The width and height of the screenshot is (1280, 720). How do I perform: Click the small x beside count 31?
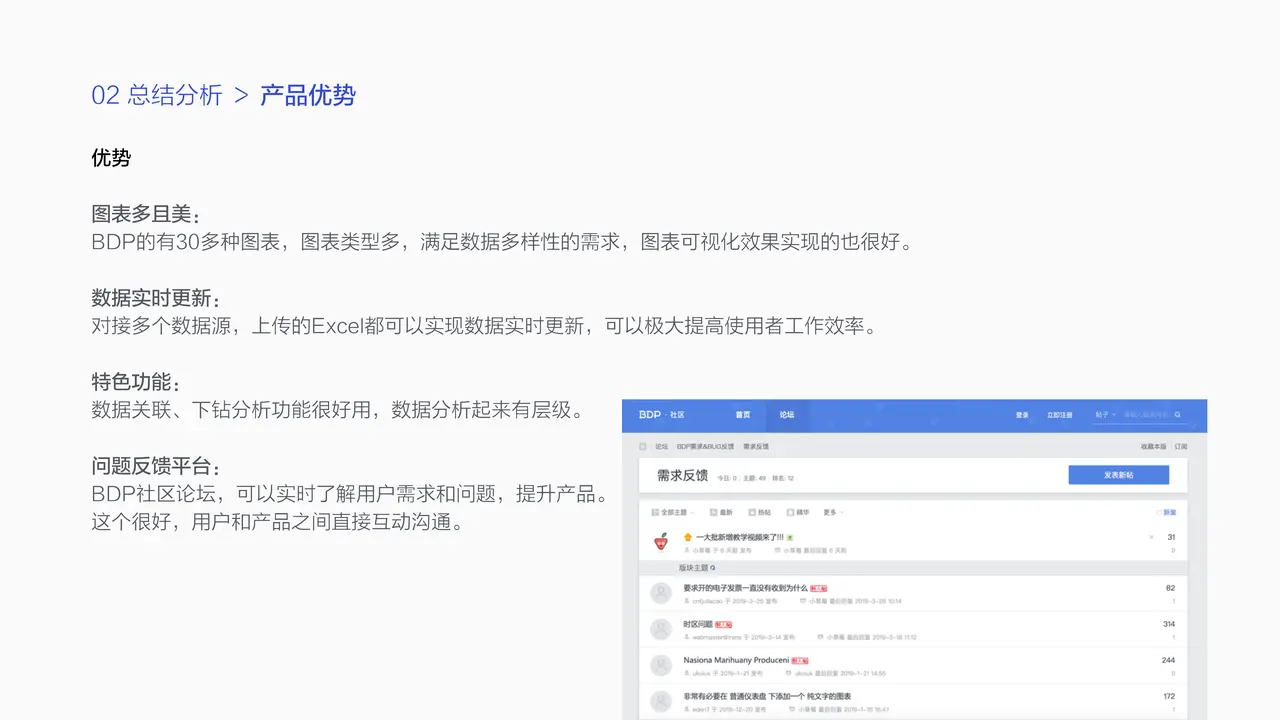click(x=1151, y=537)
